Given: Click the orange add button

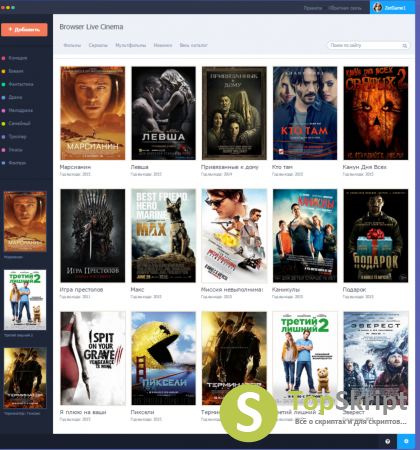Looking at the screenshot, I should click(x=24, y=29).
